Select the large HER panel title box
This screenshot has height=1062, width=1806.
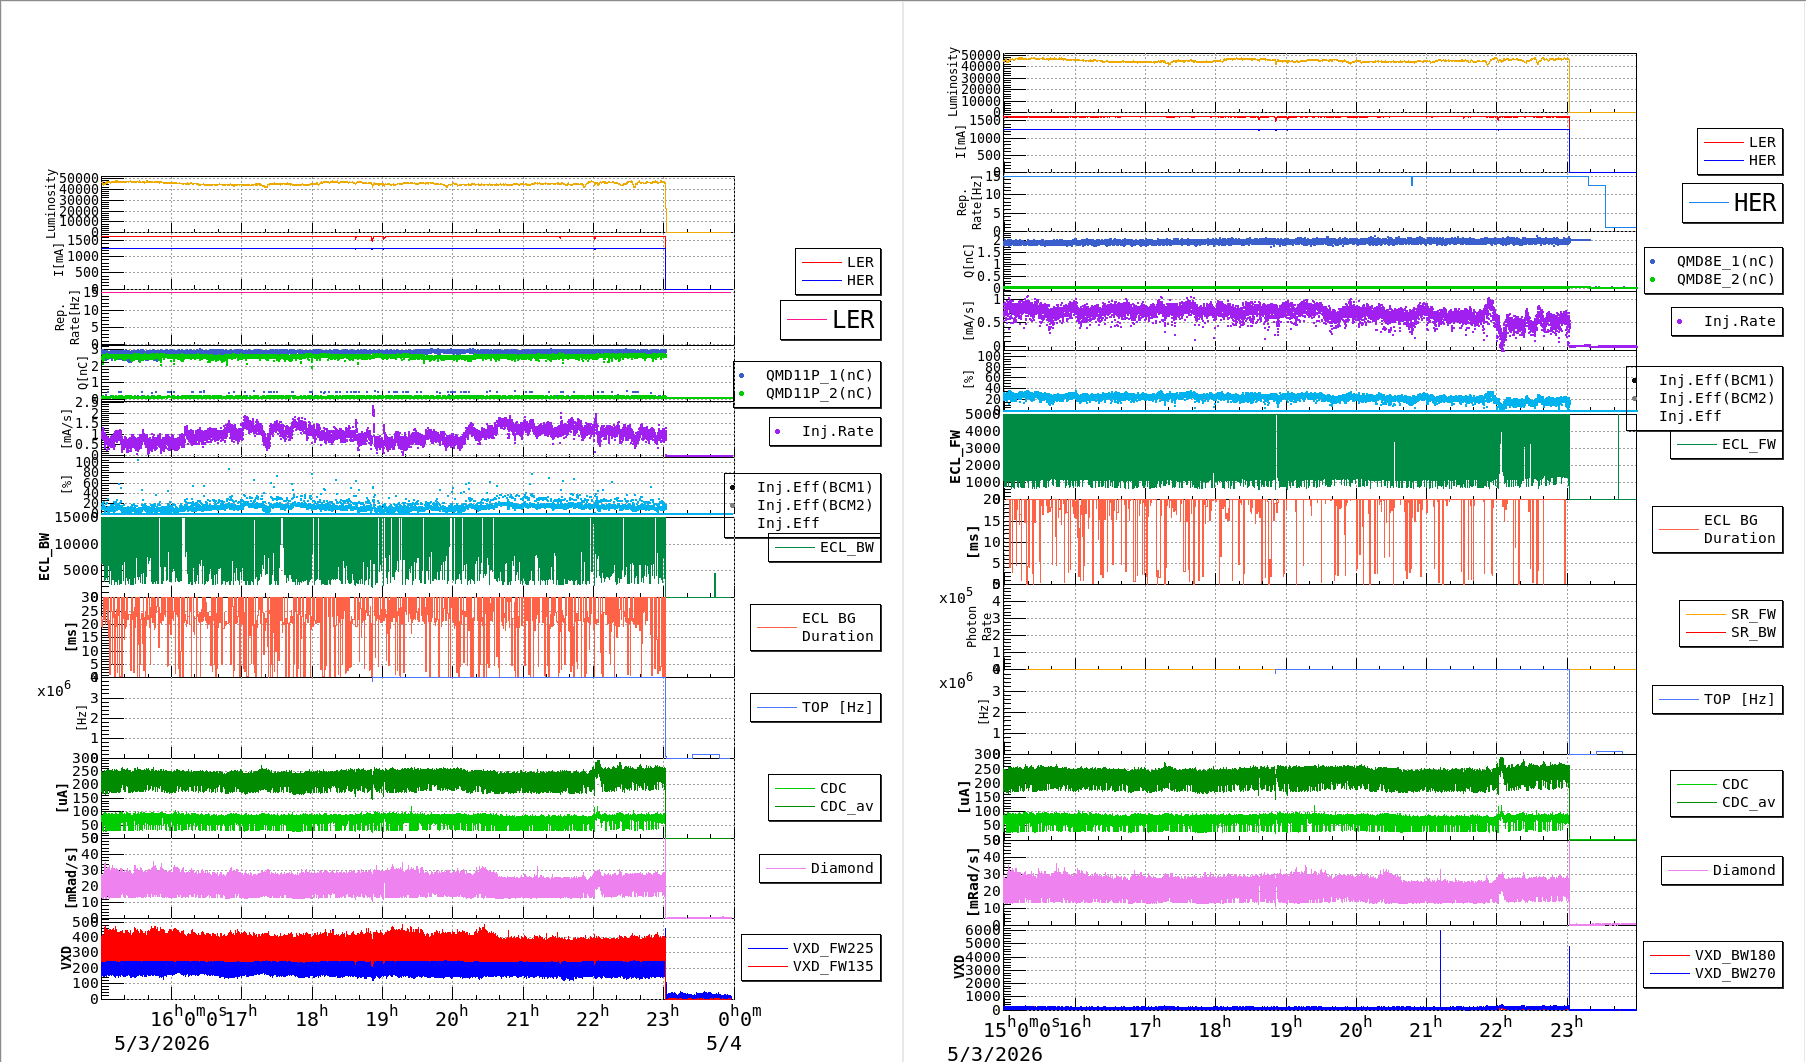click(1733, 203)
